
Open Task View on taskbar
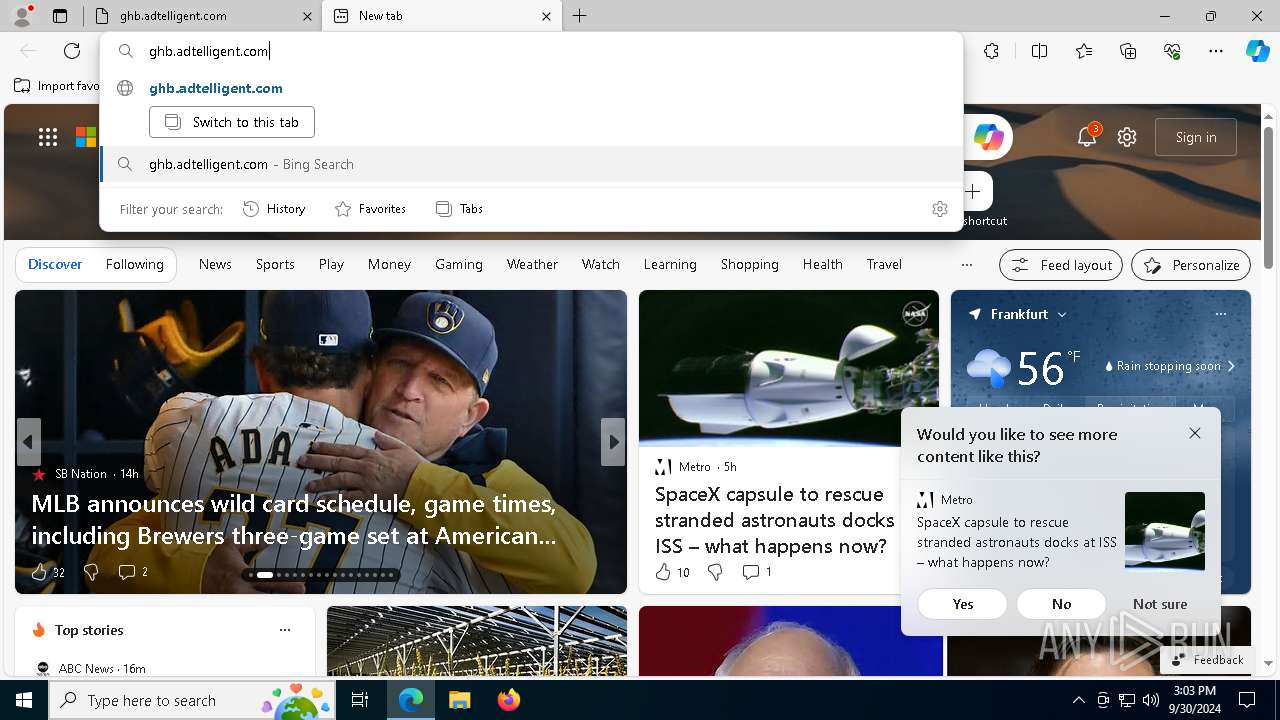360,700
